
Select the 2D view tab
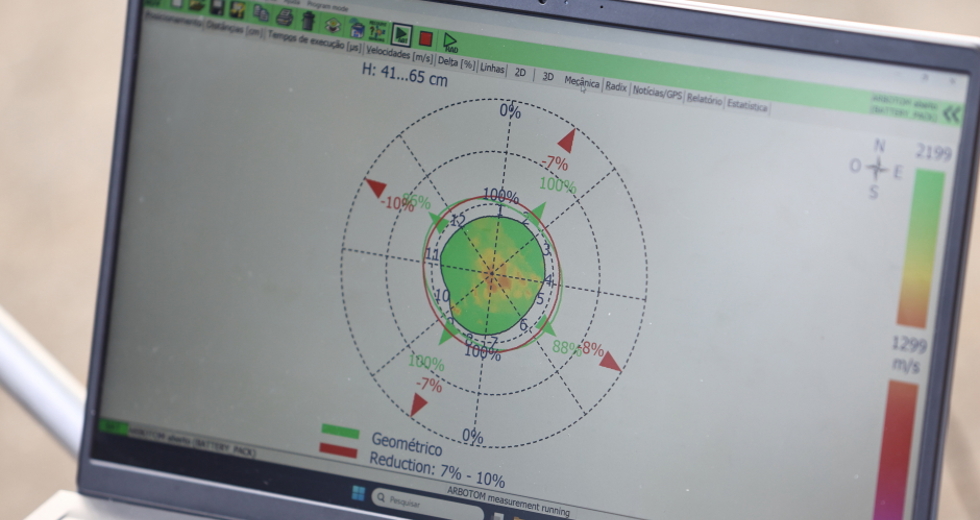coord(521,72)
